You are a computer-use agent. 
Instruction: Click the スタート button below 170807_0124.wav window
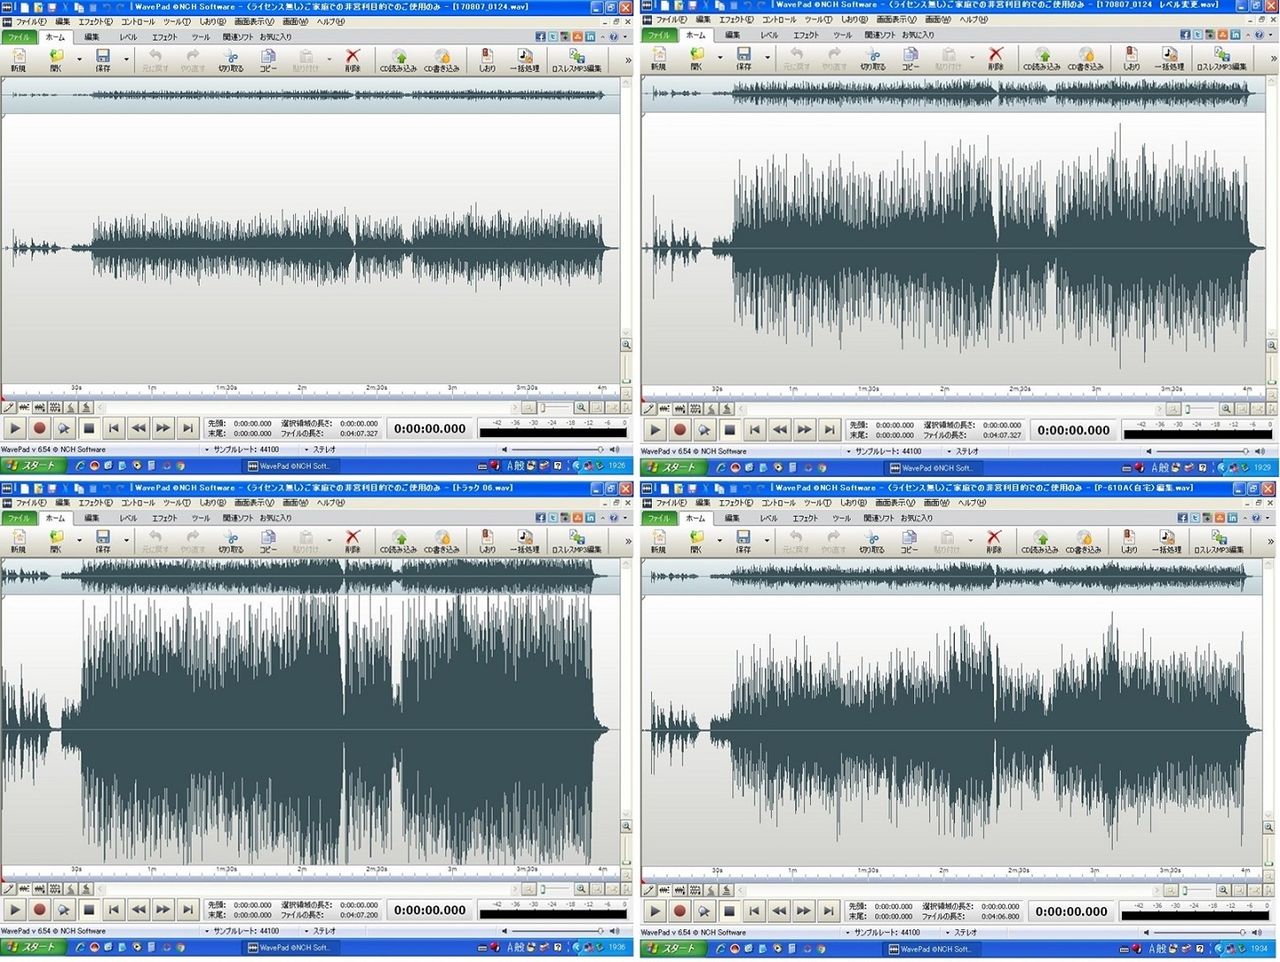[33, 466]
